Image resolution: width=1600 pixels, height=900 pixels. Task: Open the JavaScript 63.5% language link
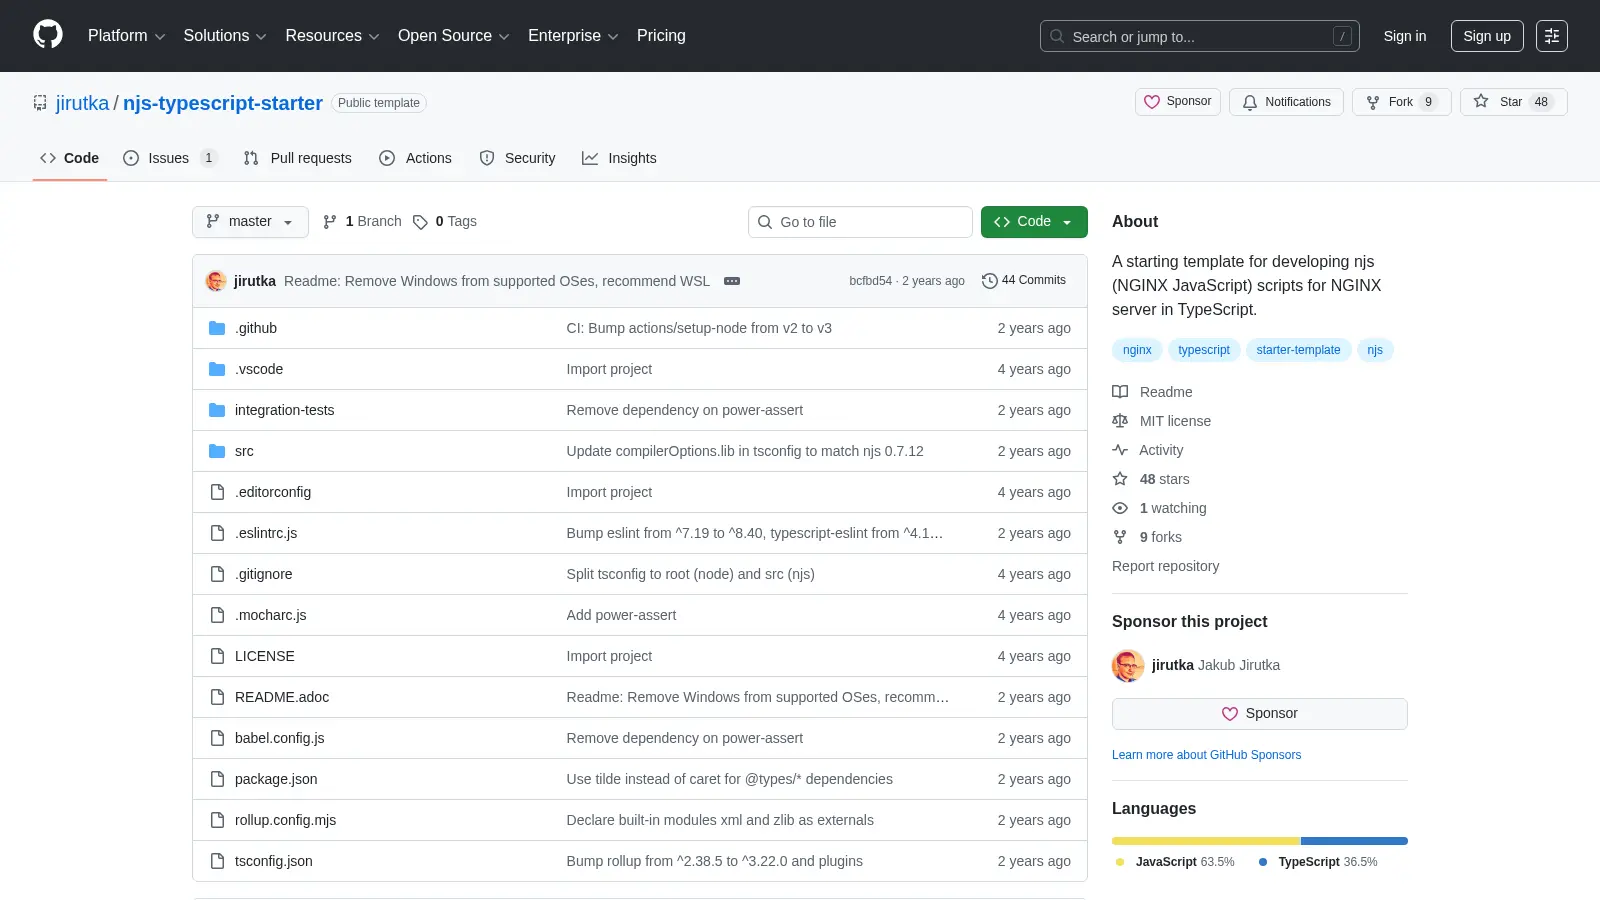(x=1175, y=862)
